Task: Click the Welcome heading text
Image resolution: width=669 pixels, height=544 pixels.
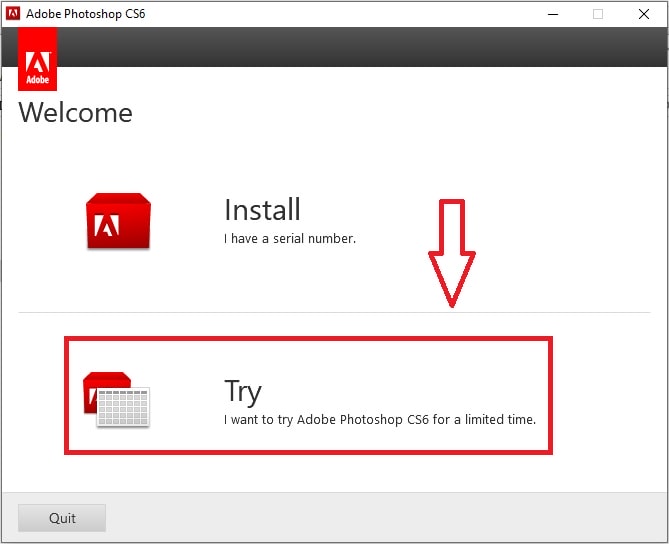Action: (x=76, y=113)
